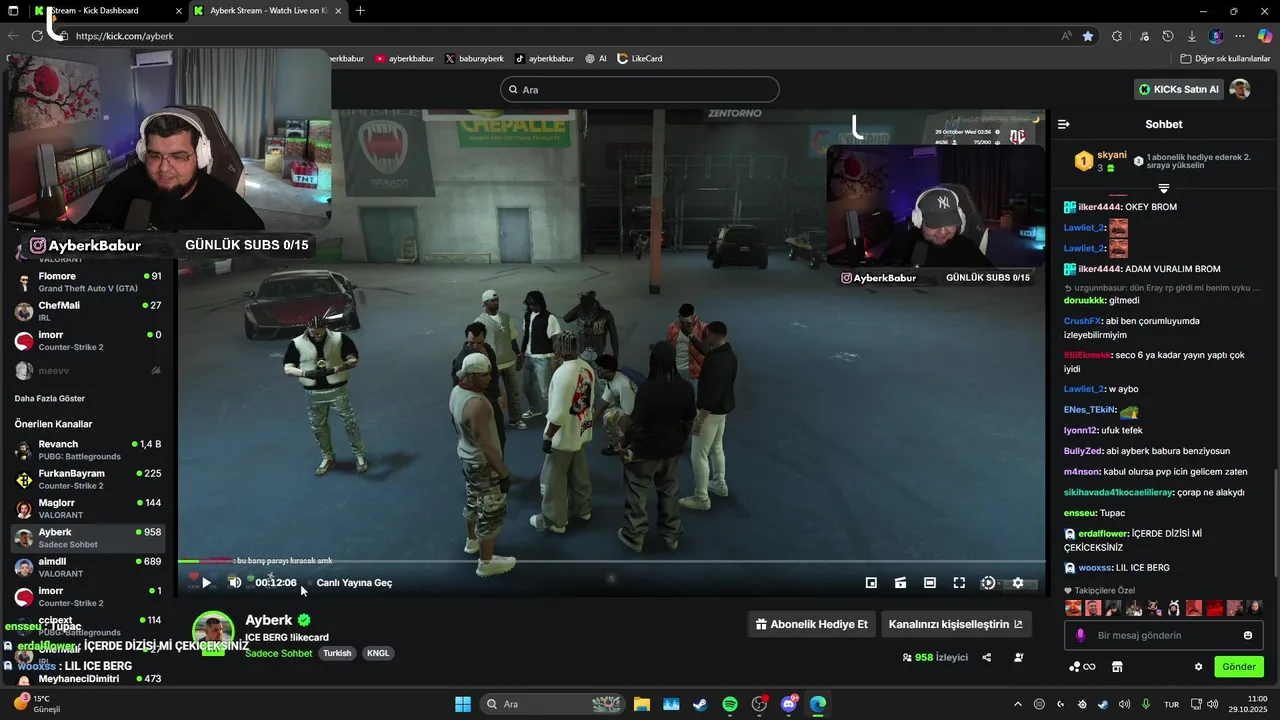
Task: Open the browser downloads icon
Action: click(x=1192, y=36)
